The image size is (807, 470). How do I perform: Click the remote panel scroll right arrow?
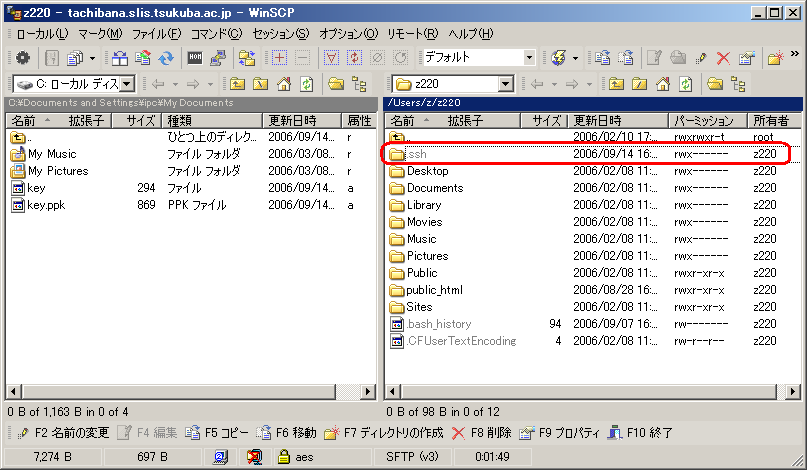point(793,392)
